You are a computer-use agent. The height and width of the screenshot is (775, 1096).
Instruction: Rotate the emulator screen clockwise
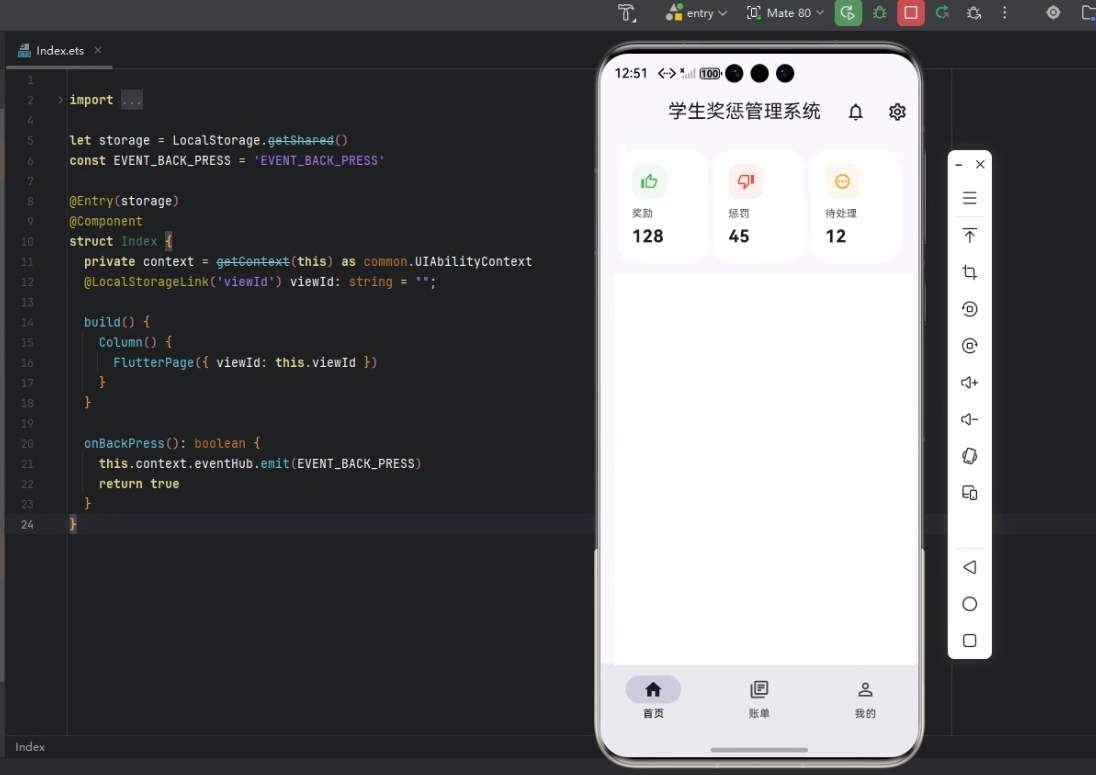click(969, 346)
